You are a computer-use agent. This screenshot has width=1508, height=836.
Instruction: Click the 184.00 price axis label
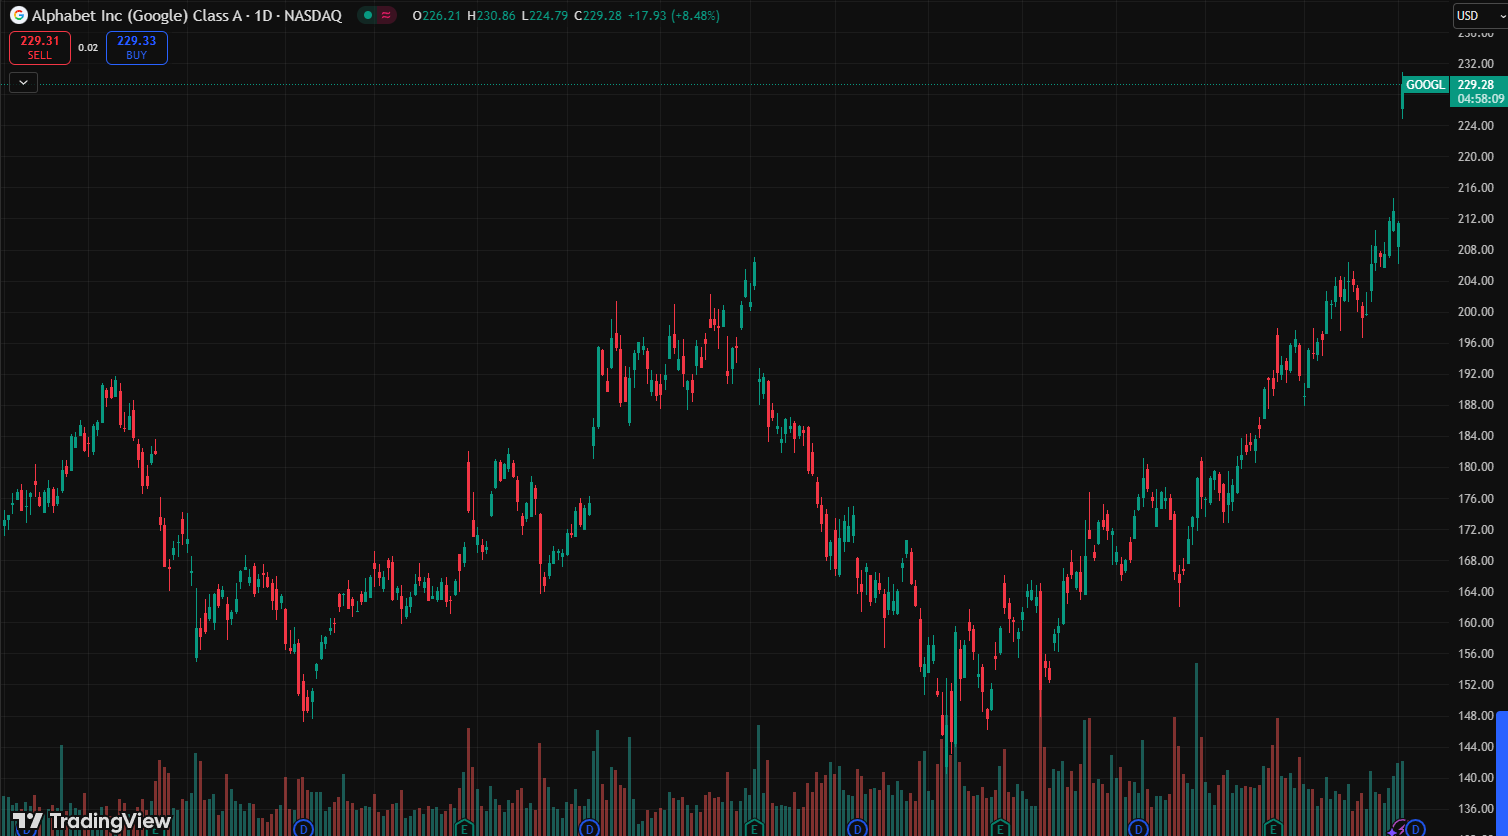point(1475,436)
